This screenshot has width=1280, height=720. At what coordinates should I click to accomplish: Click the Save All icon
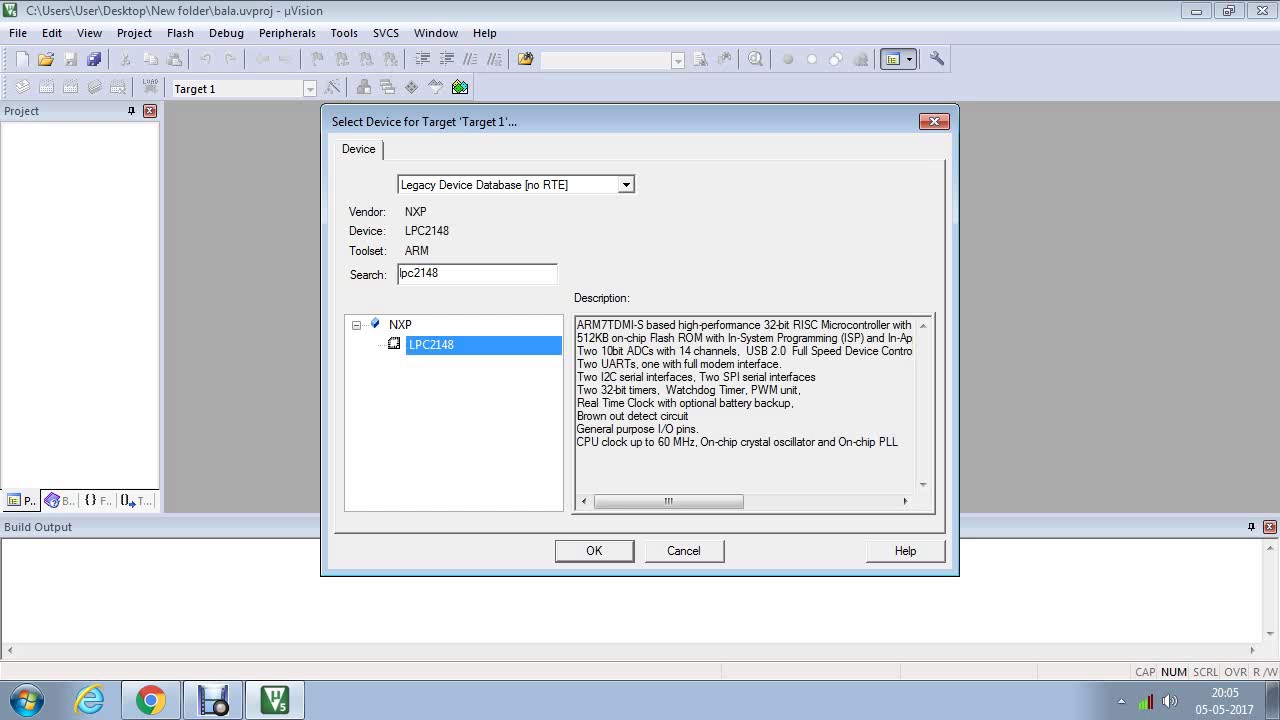coord(94,59)
